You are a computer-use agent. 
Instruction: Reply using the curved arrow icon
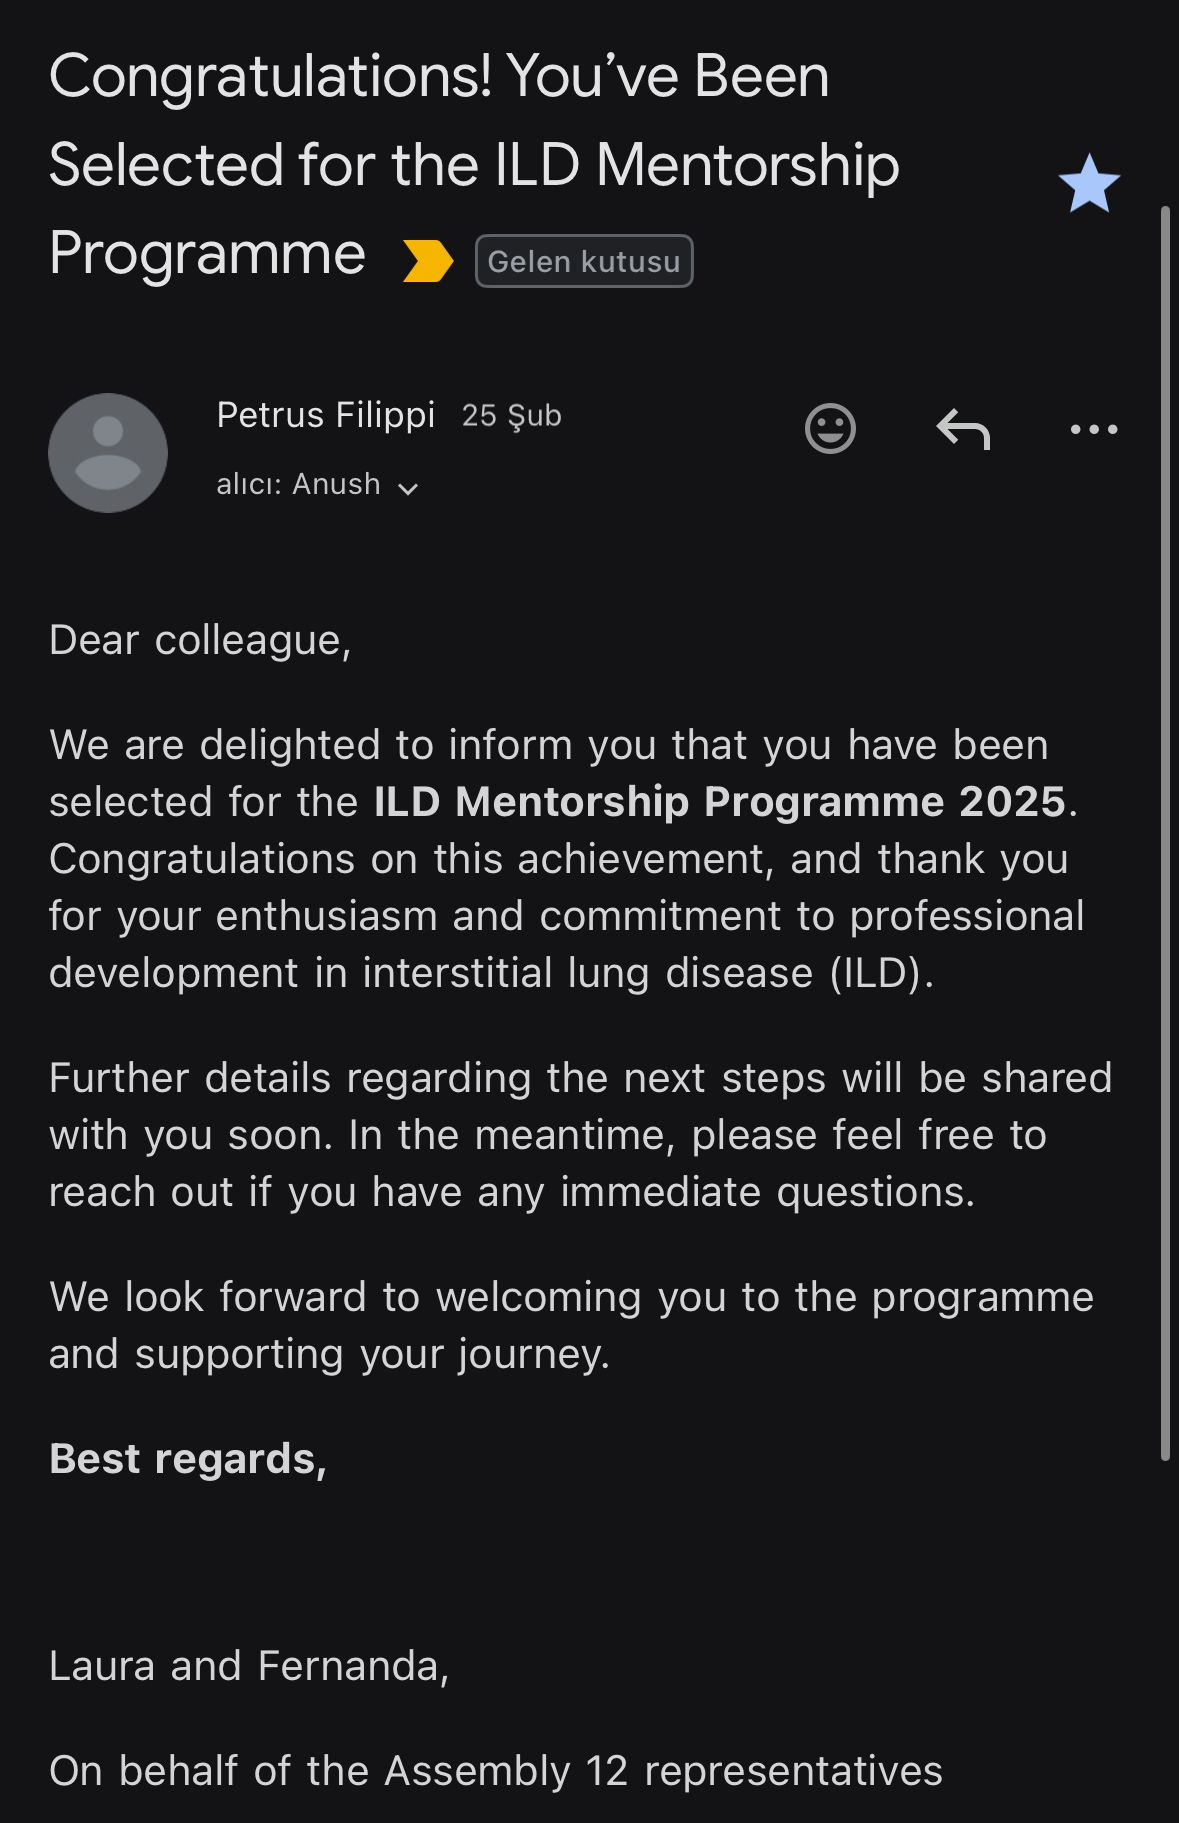point(962,429)
